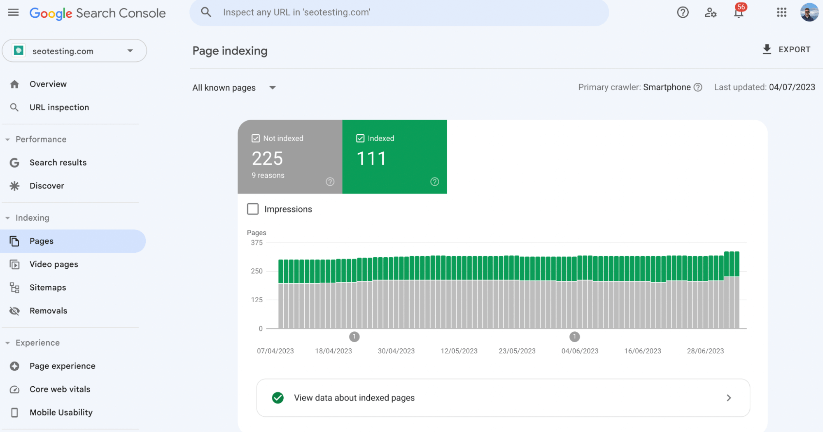Open the users and permissions icon
This screenshot has height=432, width=823.
710,13
